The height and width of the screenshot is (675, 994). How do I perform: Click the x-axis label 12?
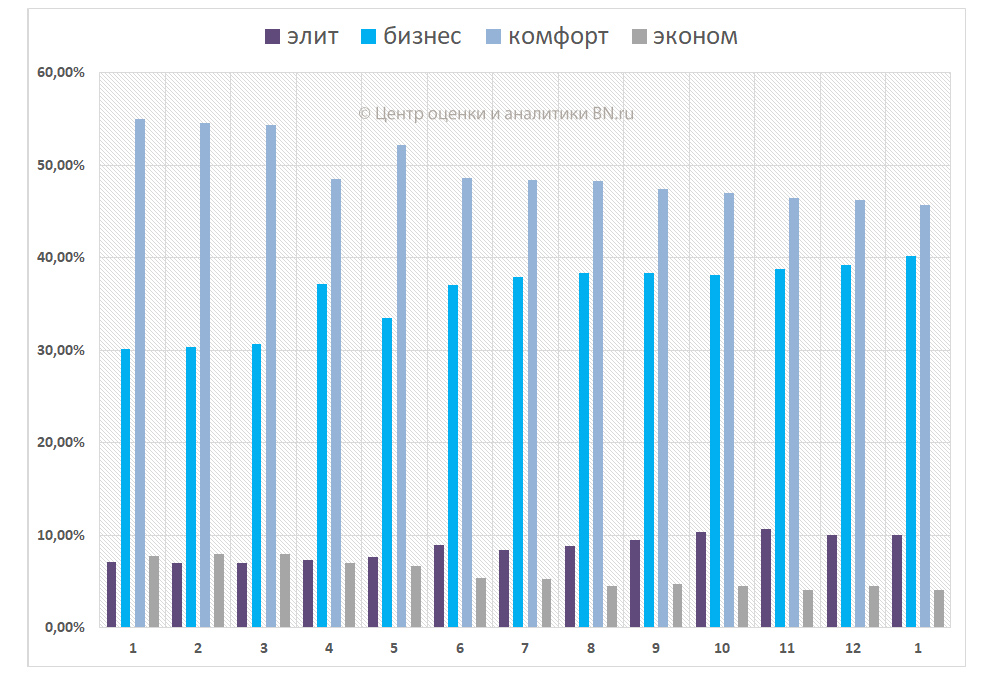click(x=852, y=649)
